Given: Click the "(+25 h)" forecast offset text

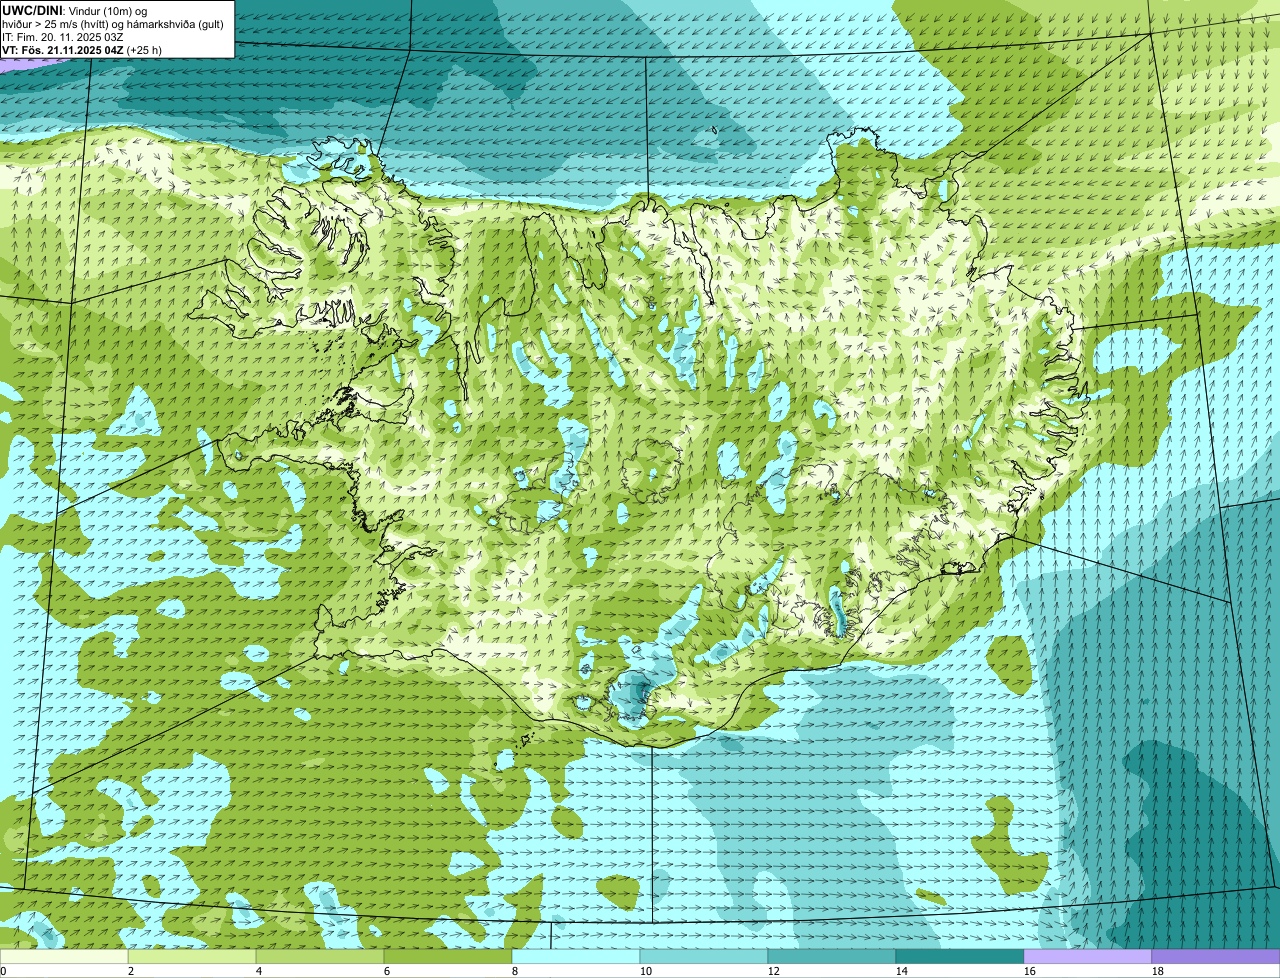Looking at the screenshot, I should [x=144, y=49].
